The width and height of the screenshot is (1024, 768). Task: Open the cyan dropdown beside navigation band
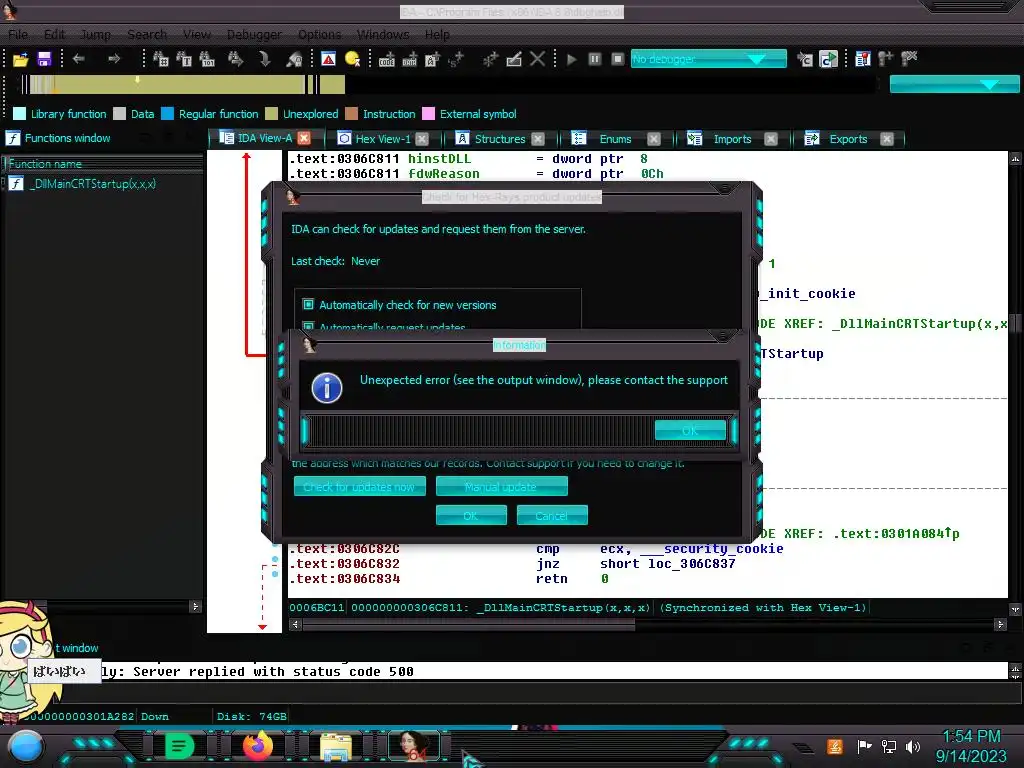coord(954,84)
